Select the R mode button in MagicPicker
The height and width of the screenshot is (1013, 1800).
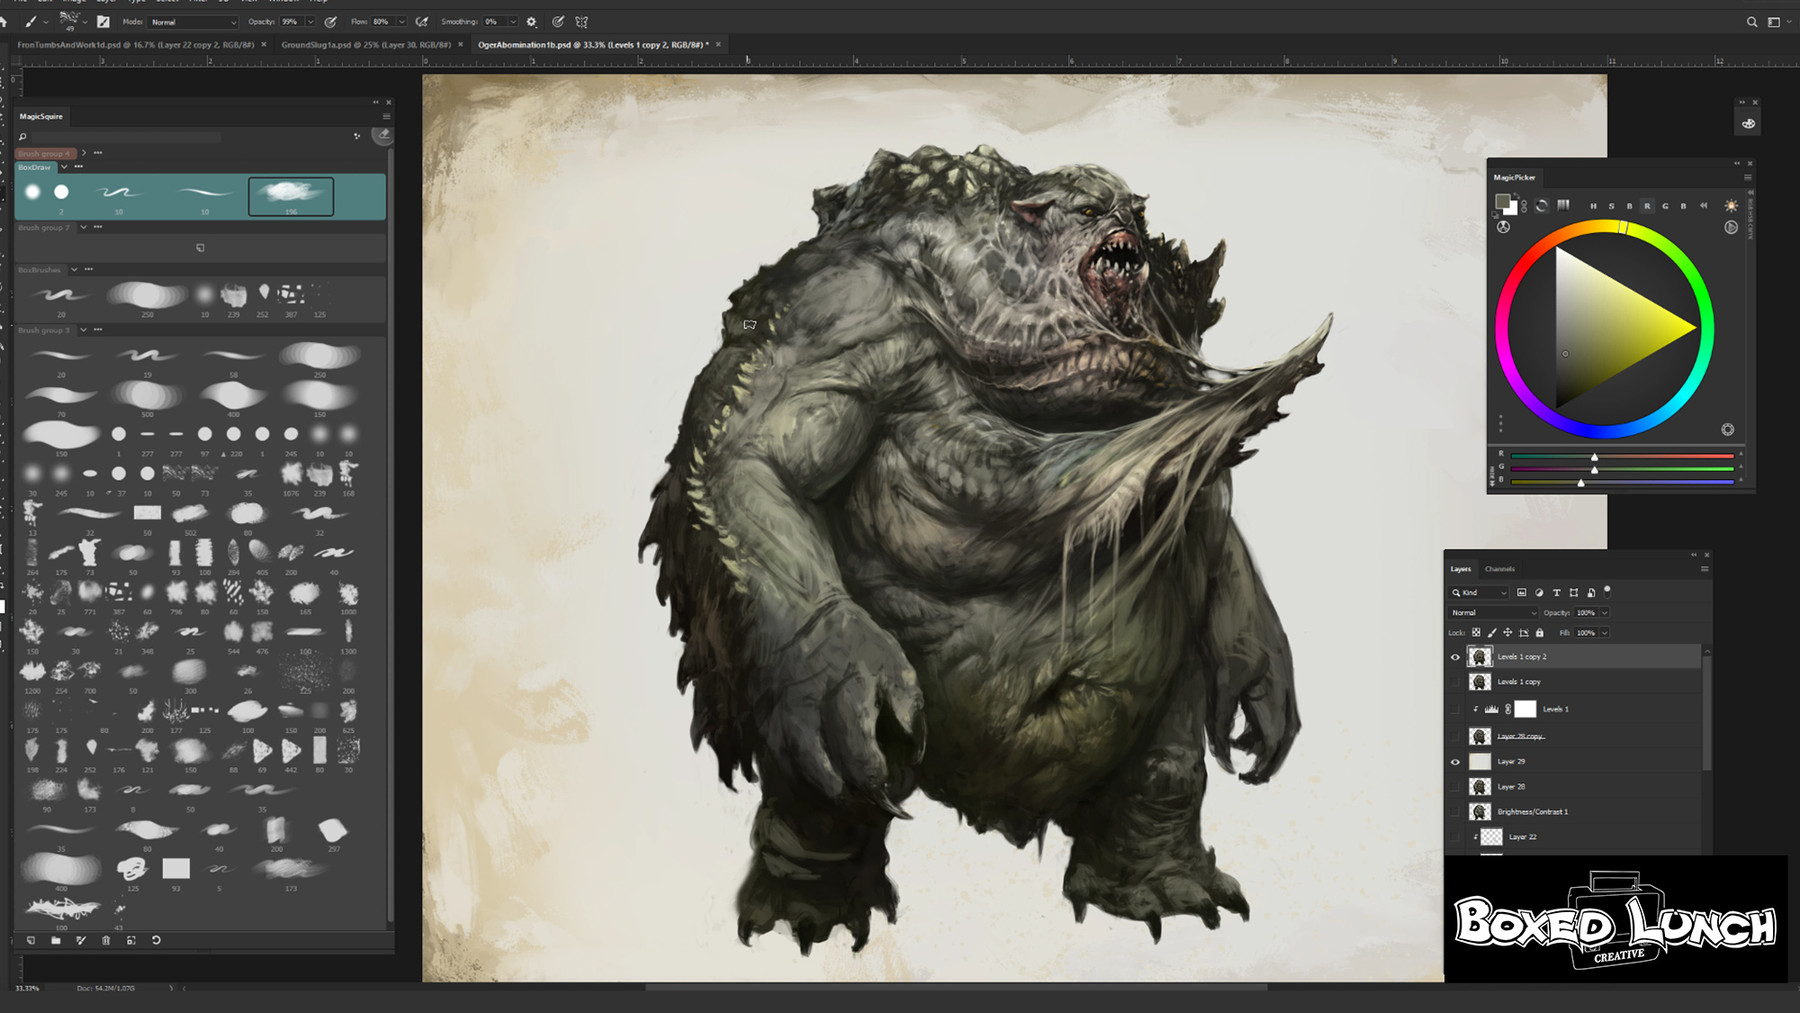[1648, 206]
